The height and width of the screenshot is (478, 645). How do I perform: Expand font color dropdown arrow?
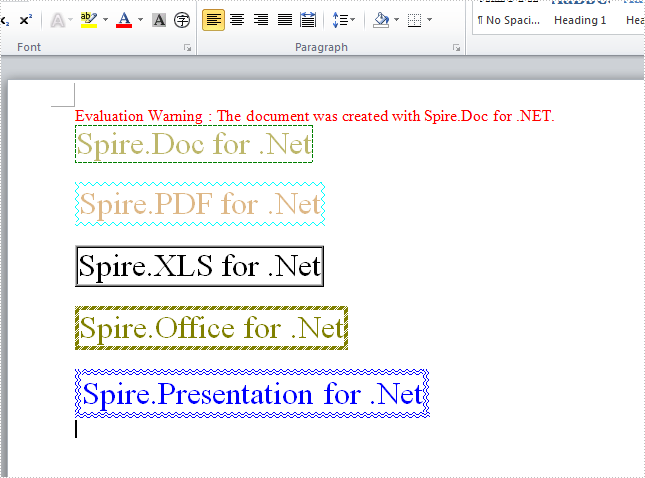(141, 20)
